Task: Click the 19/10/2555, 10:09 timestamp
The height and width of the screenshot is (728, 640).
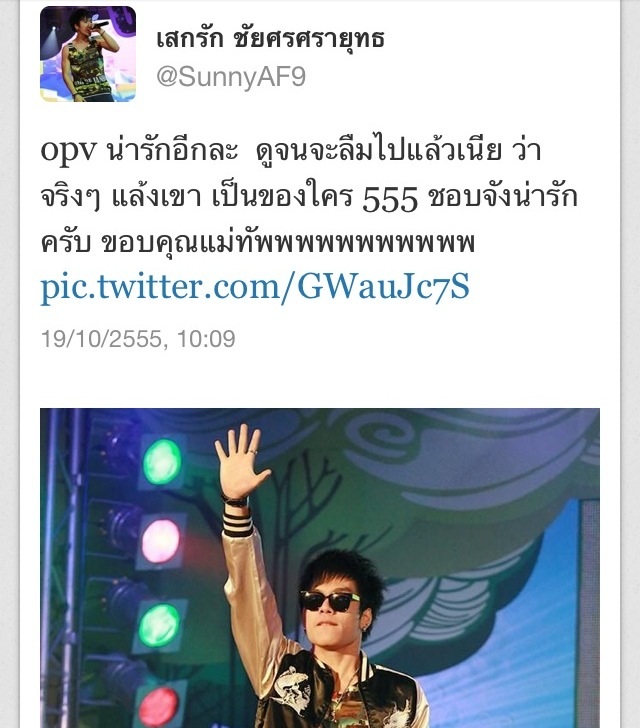Action: (x=138, y=338)
